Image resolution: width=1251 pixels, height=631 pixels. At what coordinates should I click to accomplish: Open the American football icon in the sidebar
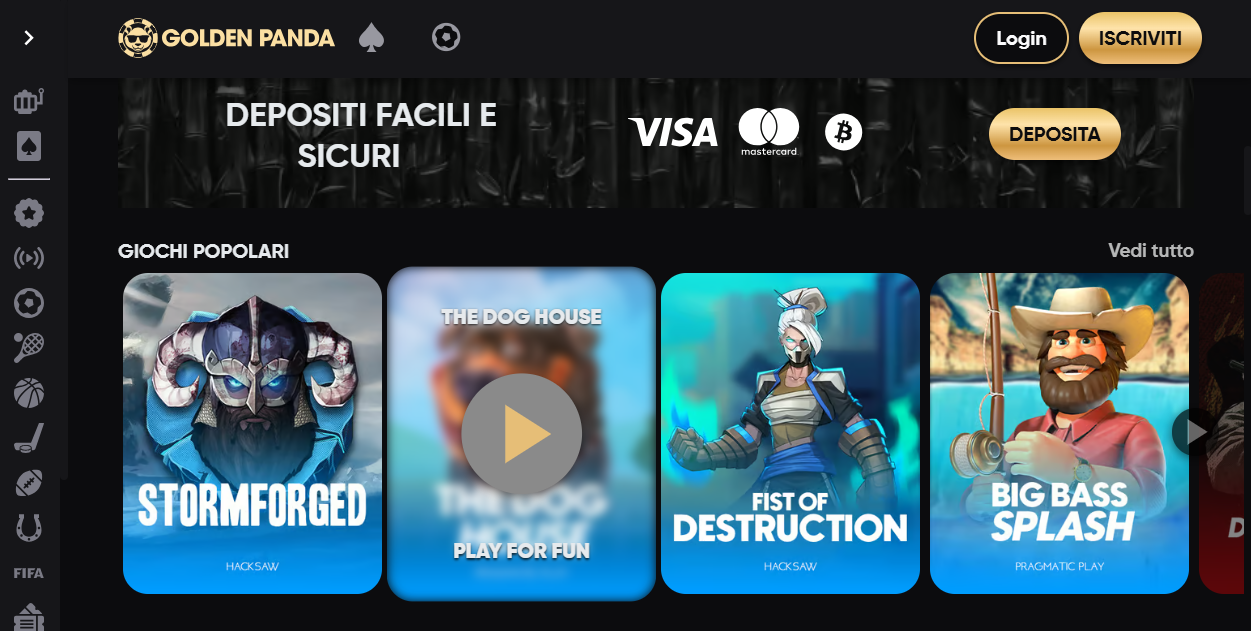pyautogui.click(x=29, y=483)
